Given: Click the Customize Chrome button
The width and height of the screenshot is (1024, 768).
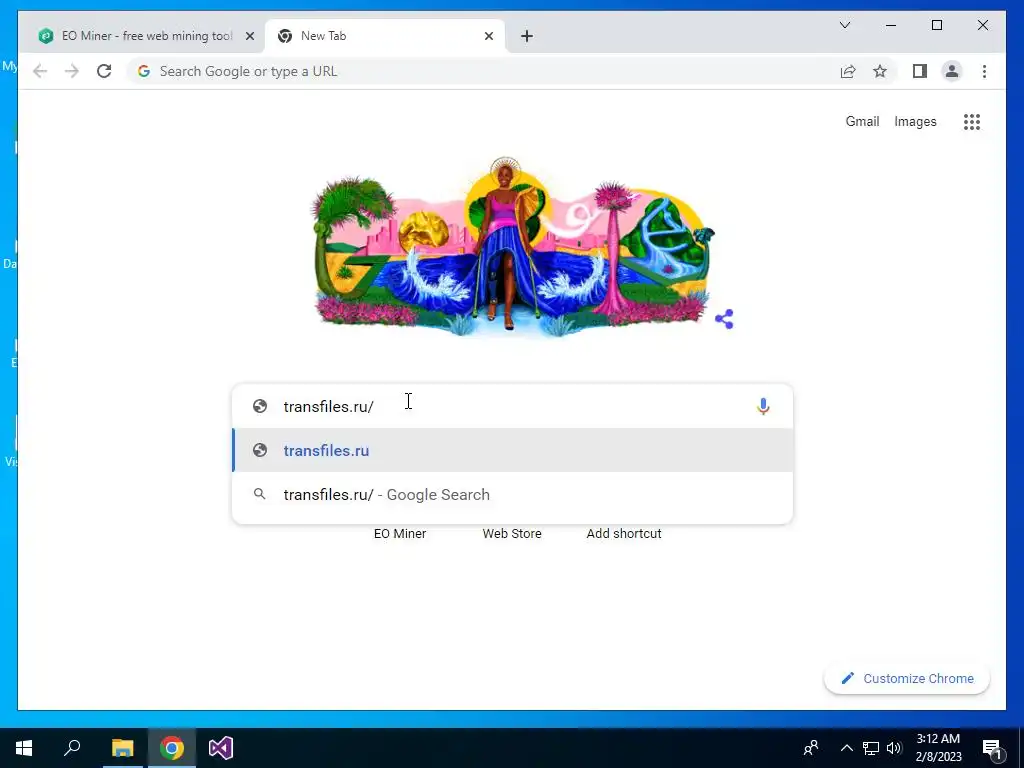Looking at the screenshot, I should click(907, 679).
